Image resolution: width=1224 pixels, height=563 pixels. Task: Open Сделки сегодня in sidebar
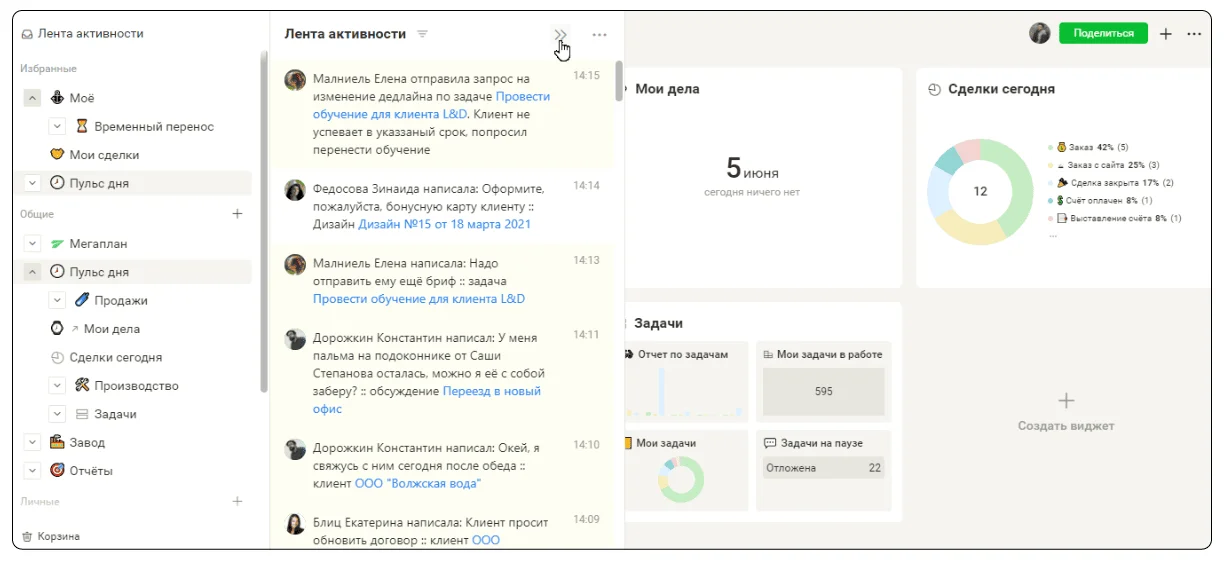[x=116, y=357]
